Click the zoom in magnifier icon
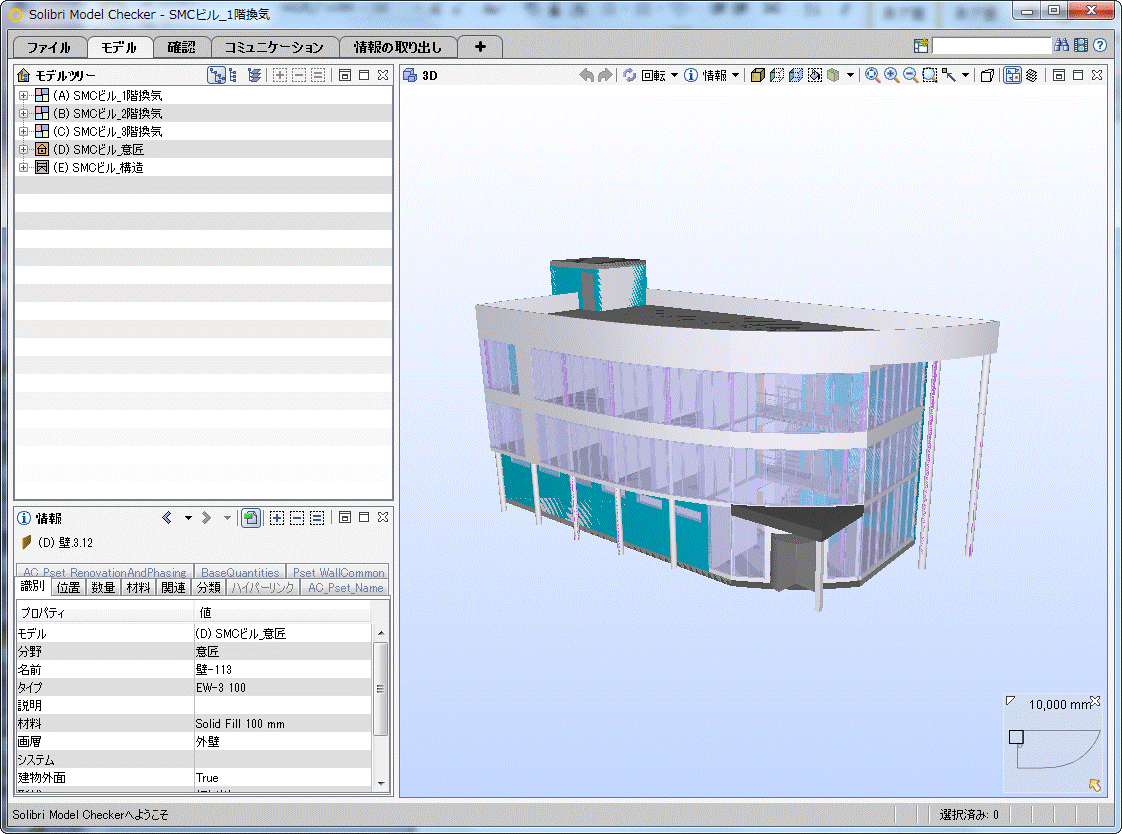 point(892,75)
